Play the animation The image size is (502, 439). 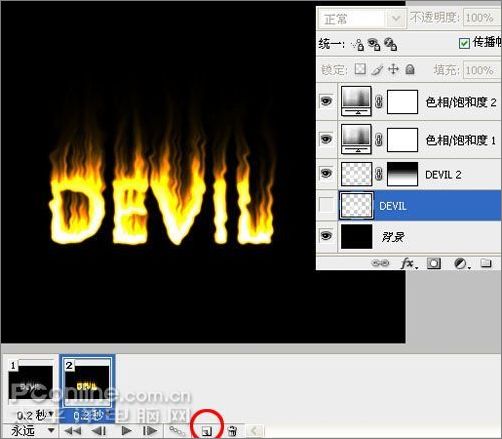(126, 431)
